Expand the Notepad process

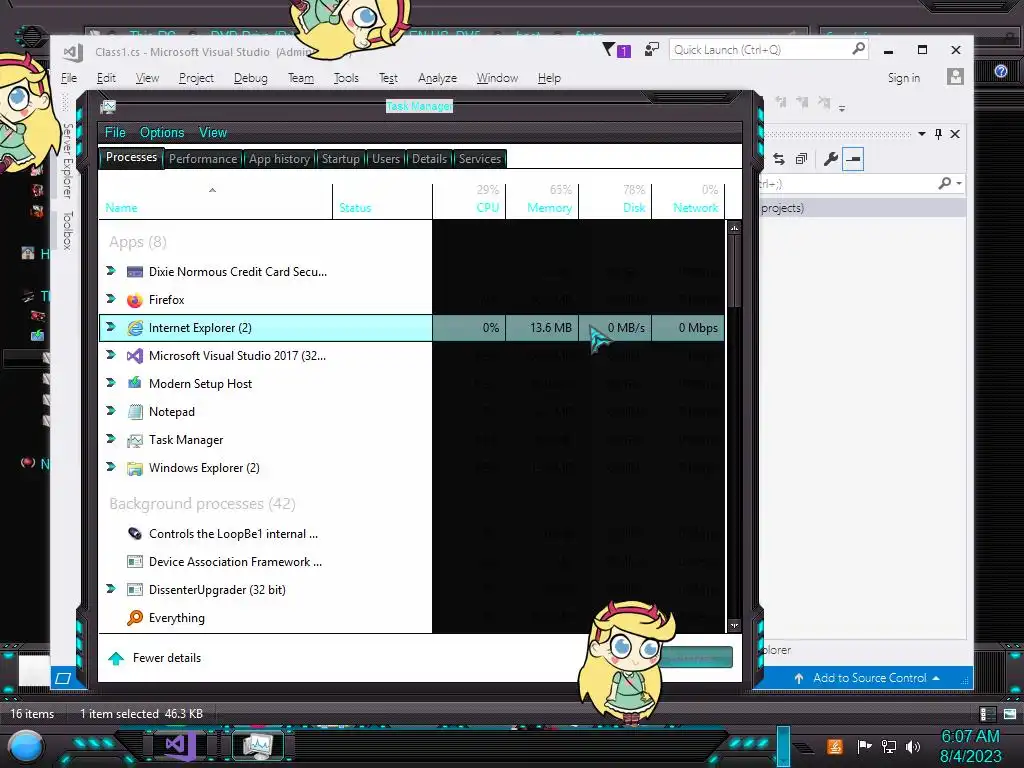[x=111, y=411]
